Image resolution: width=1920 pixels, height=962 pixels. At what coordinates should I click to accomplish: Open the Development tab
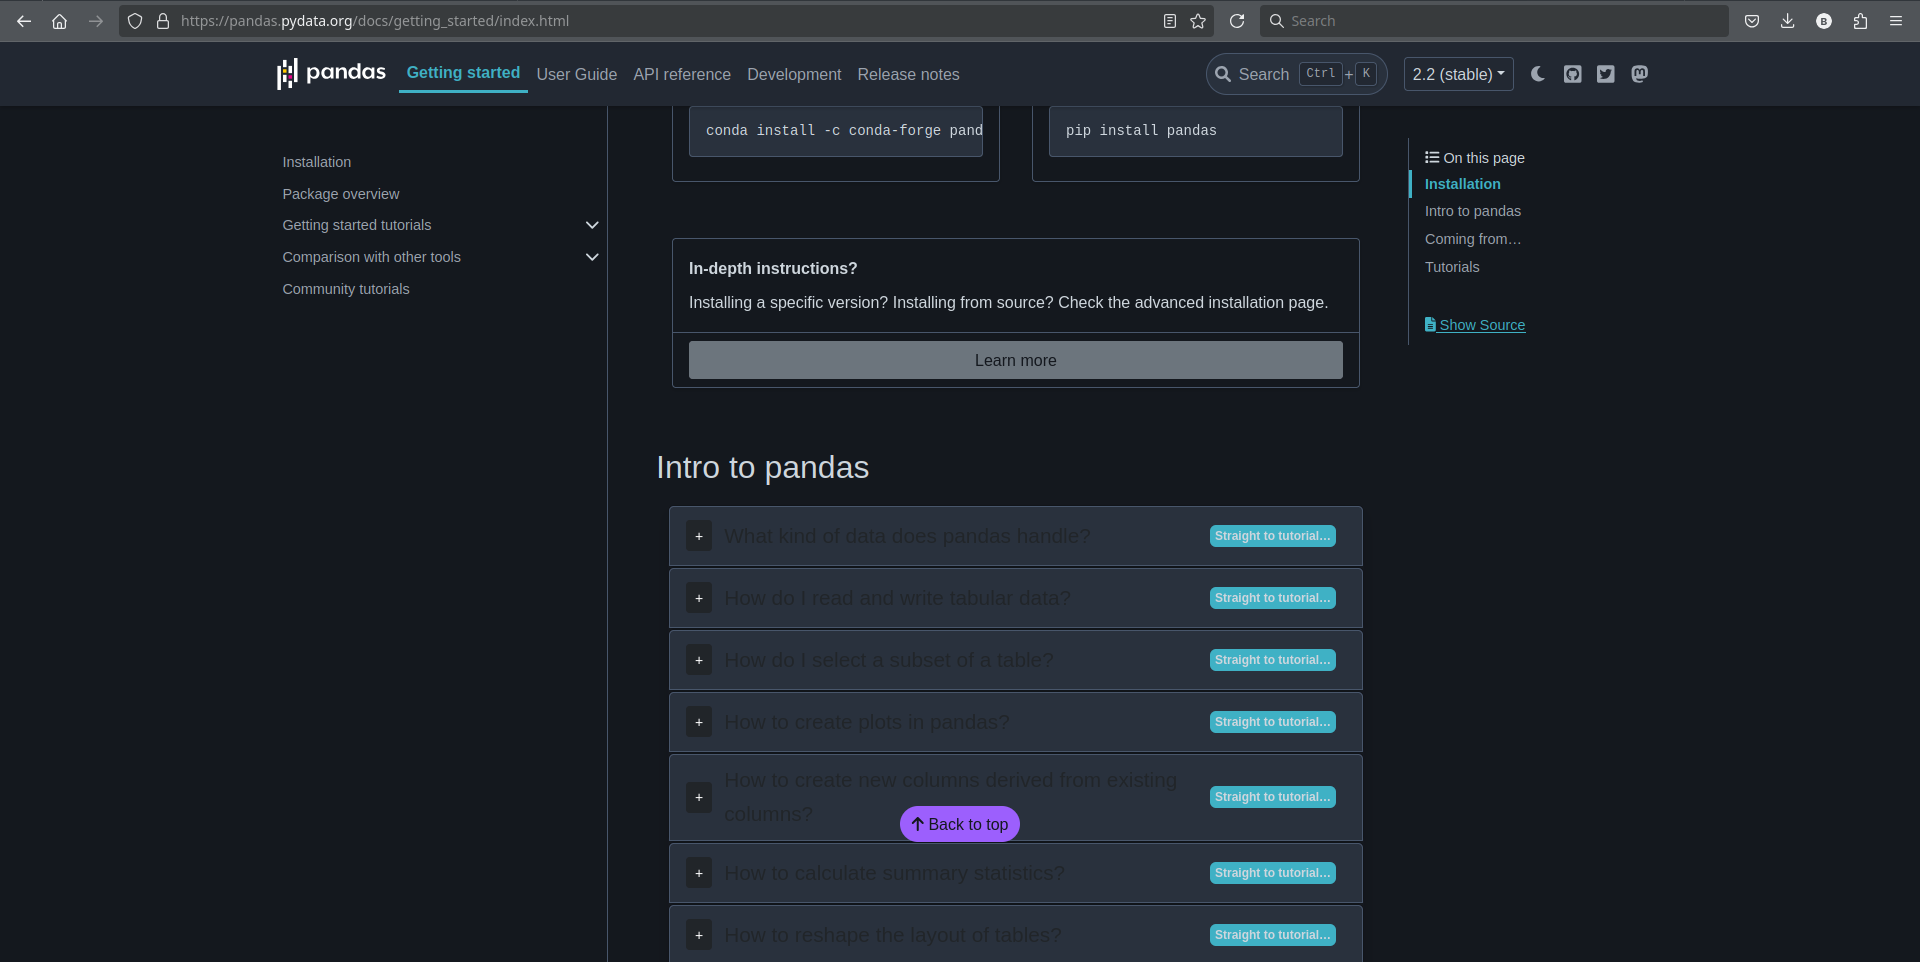point(794,74)
